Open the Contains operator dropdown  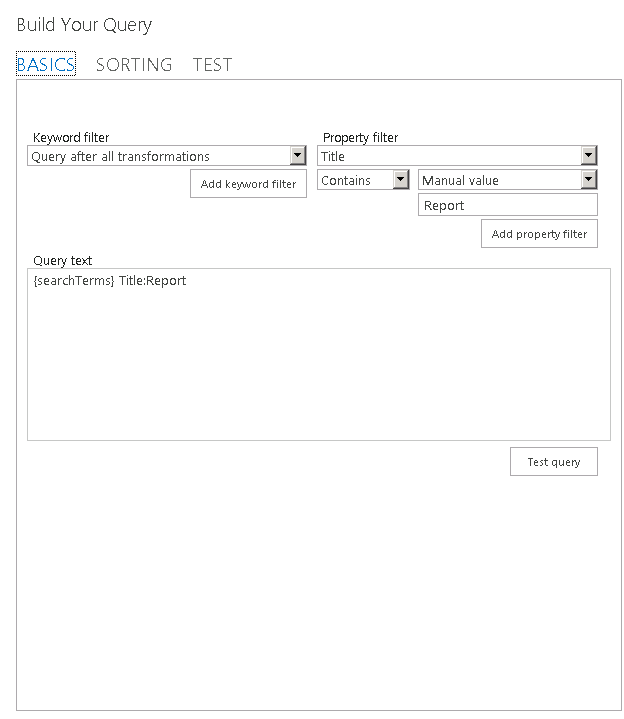pyautogui.click(x=363, y=180)
